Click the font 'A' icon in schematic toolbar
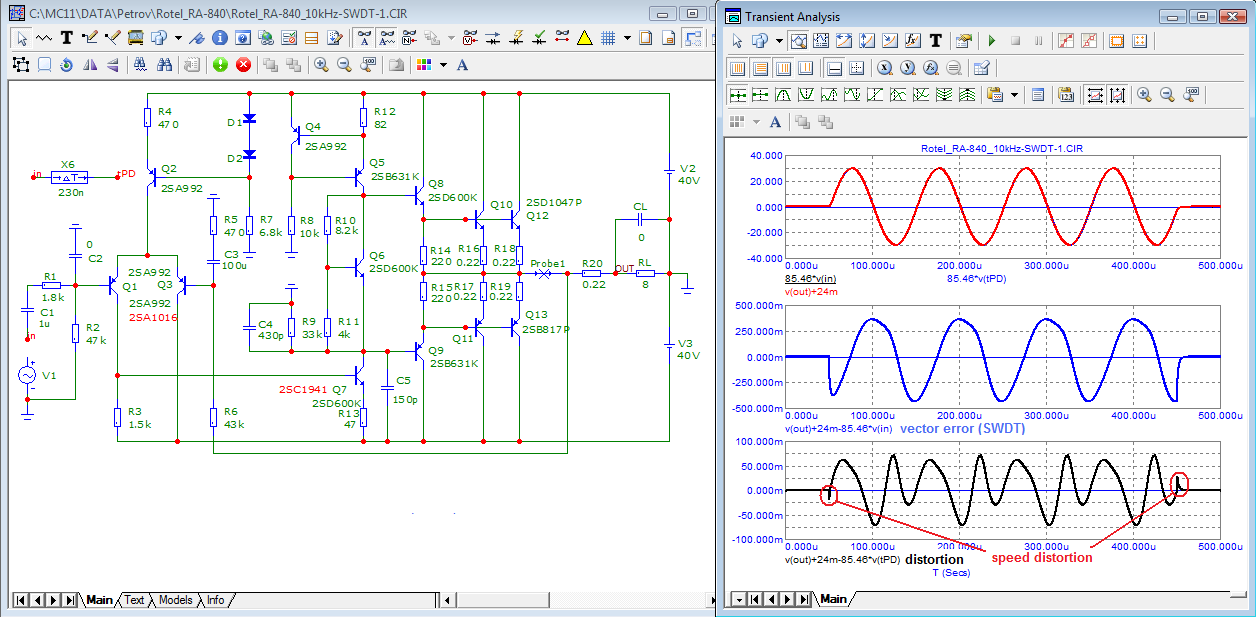This screenshot has width=1256, height=617. pyautogui.click(x=462, y=64)
